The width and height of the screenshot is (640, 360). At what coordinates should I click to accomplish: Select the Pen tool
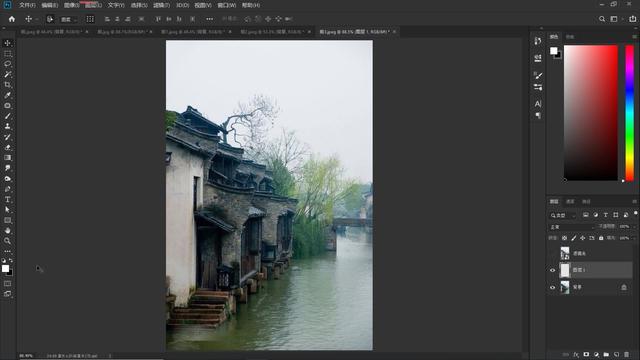(x=7, y=189)
